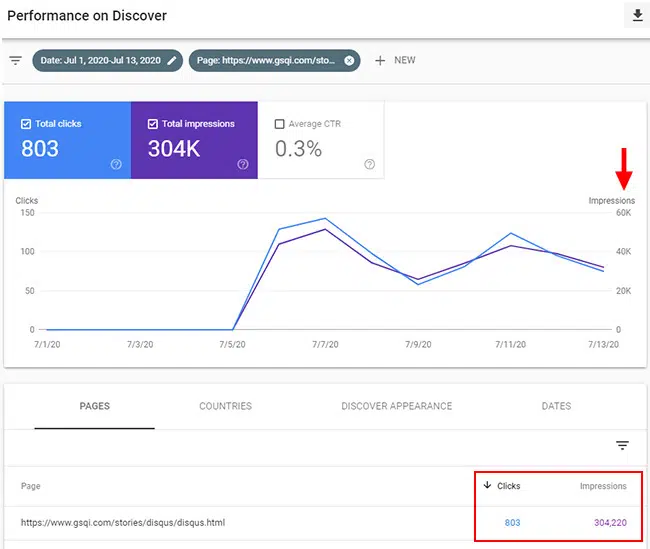Open the filter list icon at top left

[16, 60]
